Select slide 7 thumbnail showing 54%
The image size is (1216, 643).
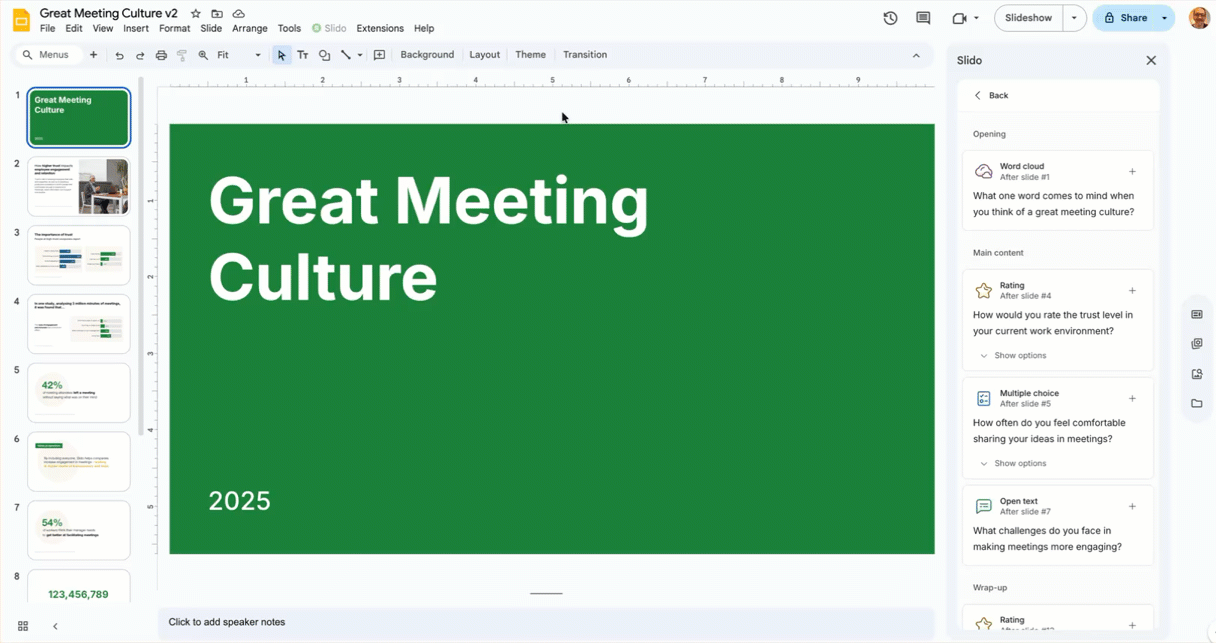[79, 530]
